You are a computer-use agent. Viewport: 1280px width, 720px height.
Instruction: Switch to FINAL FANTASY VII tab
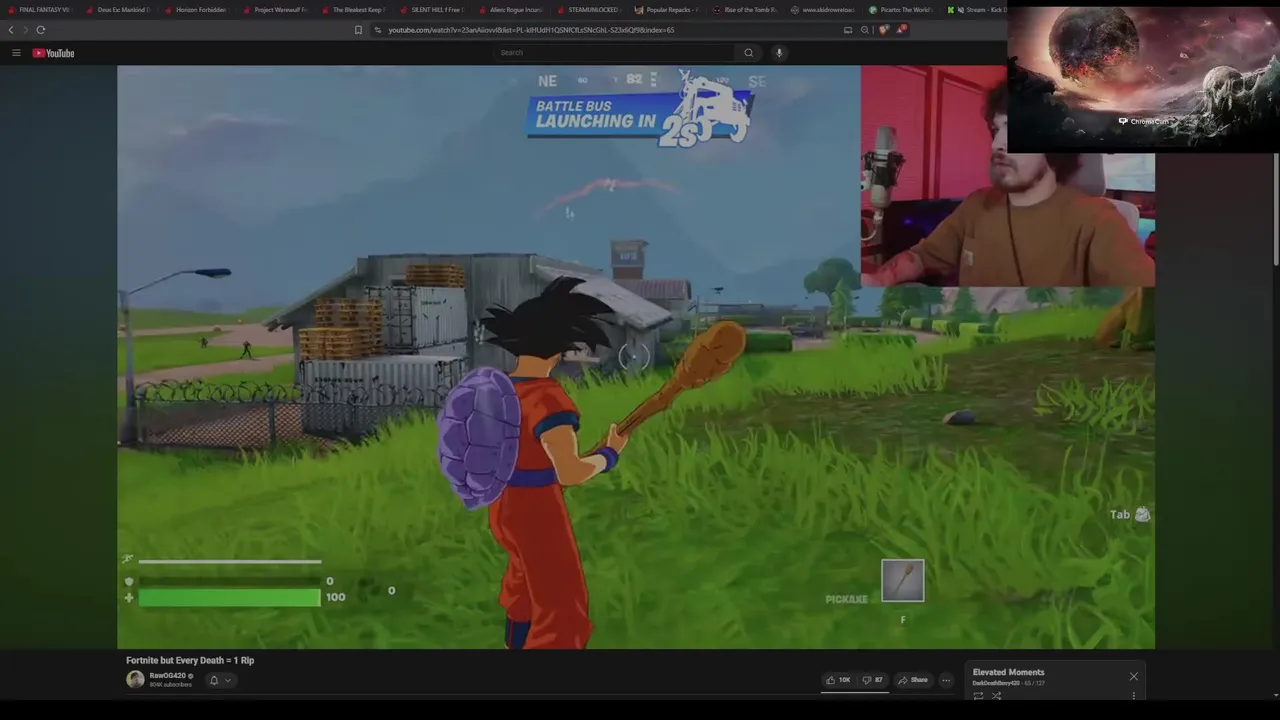coord(40,10)
